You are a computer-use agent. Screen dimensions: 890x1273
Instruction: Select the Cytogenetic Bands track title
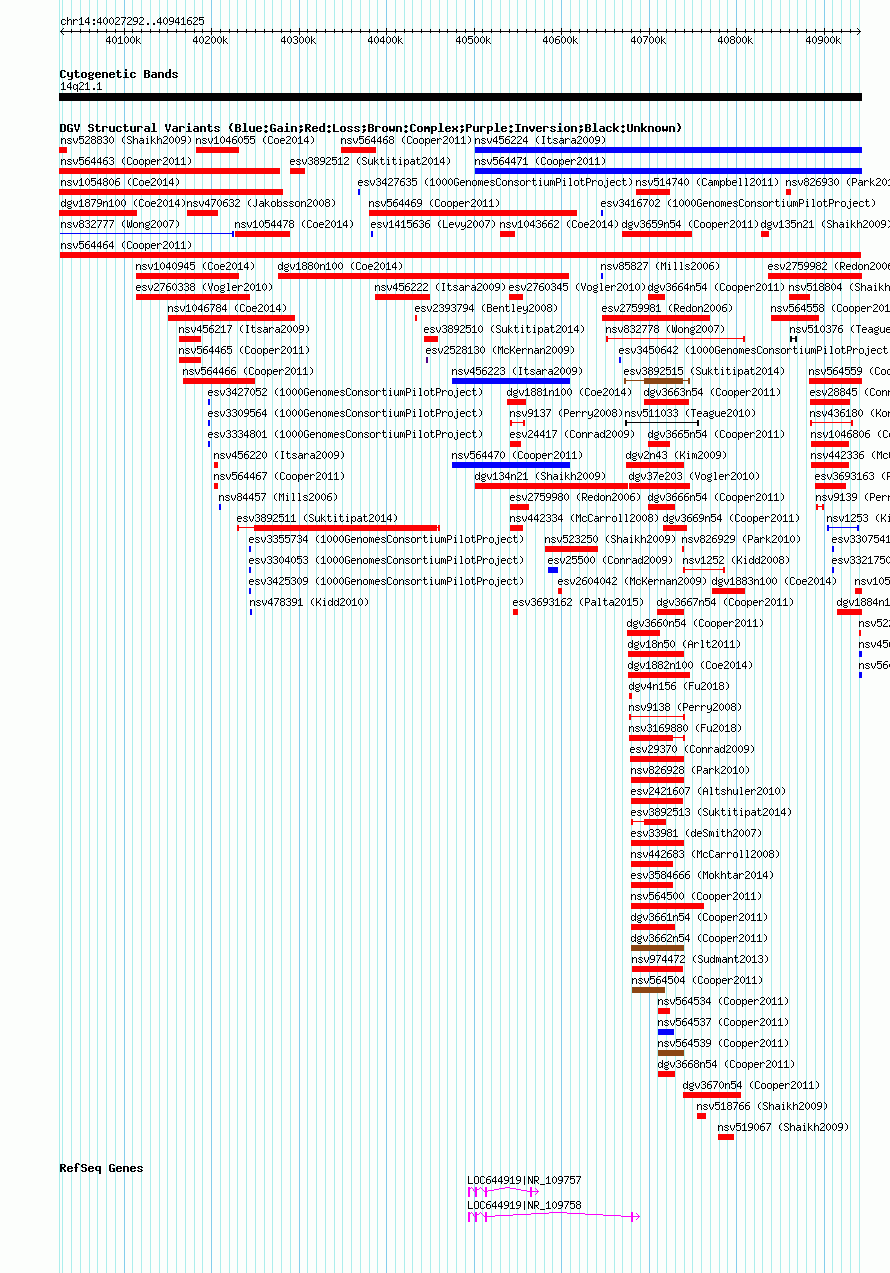point(119,74)
